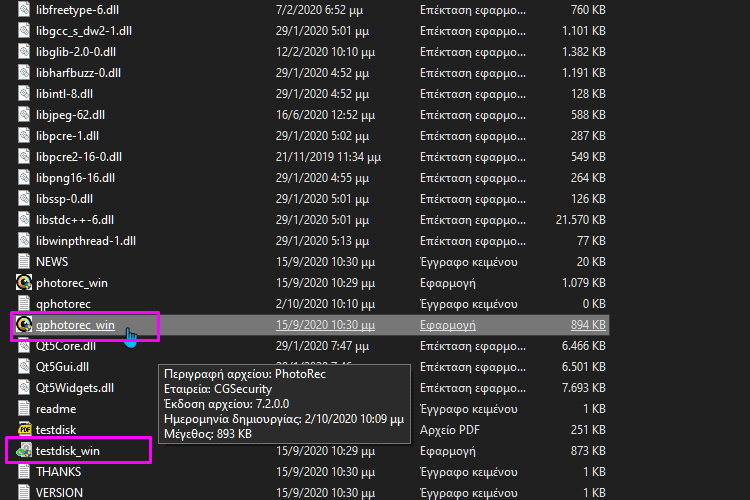The height and width of the screenshot is (500, 750).
Task: Select the libpcre-1.dll file icon
Action: tap(23, 136)
